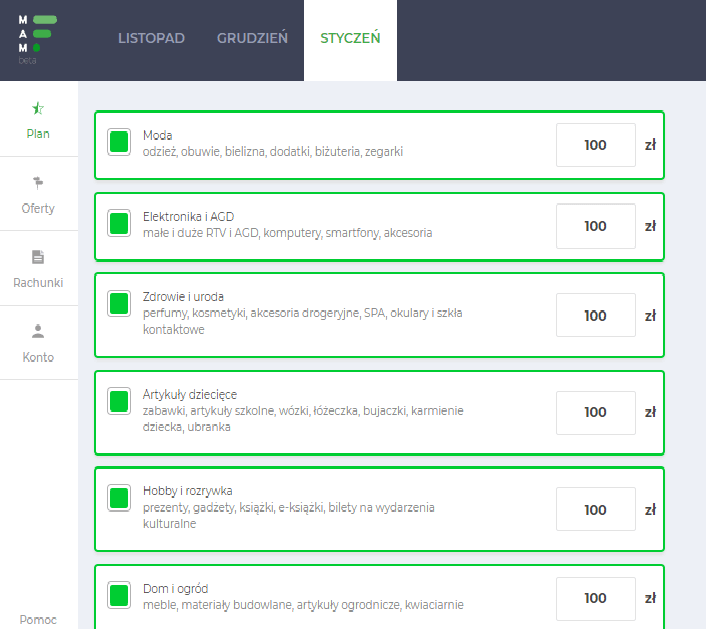Toggle the Hobby i rozrywka checkbox
This screenshot has width=706, height=629.
(x=119, y=497)
